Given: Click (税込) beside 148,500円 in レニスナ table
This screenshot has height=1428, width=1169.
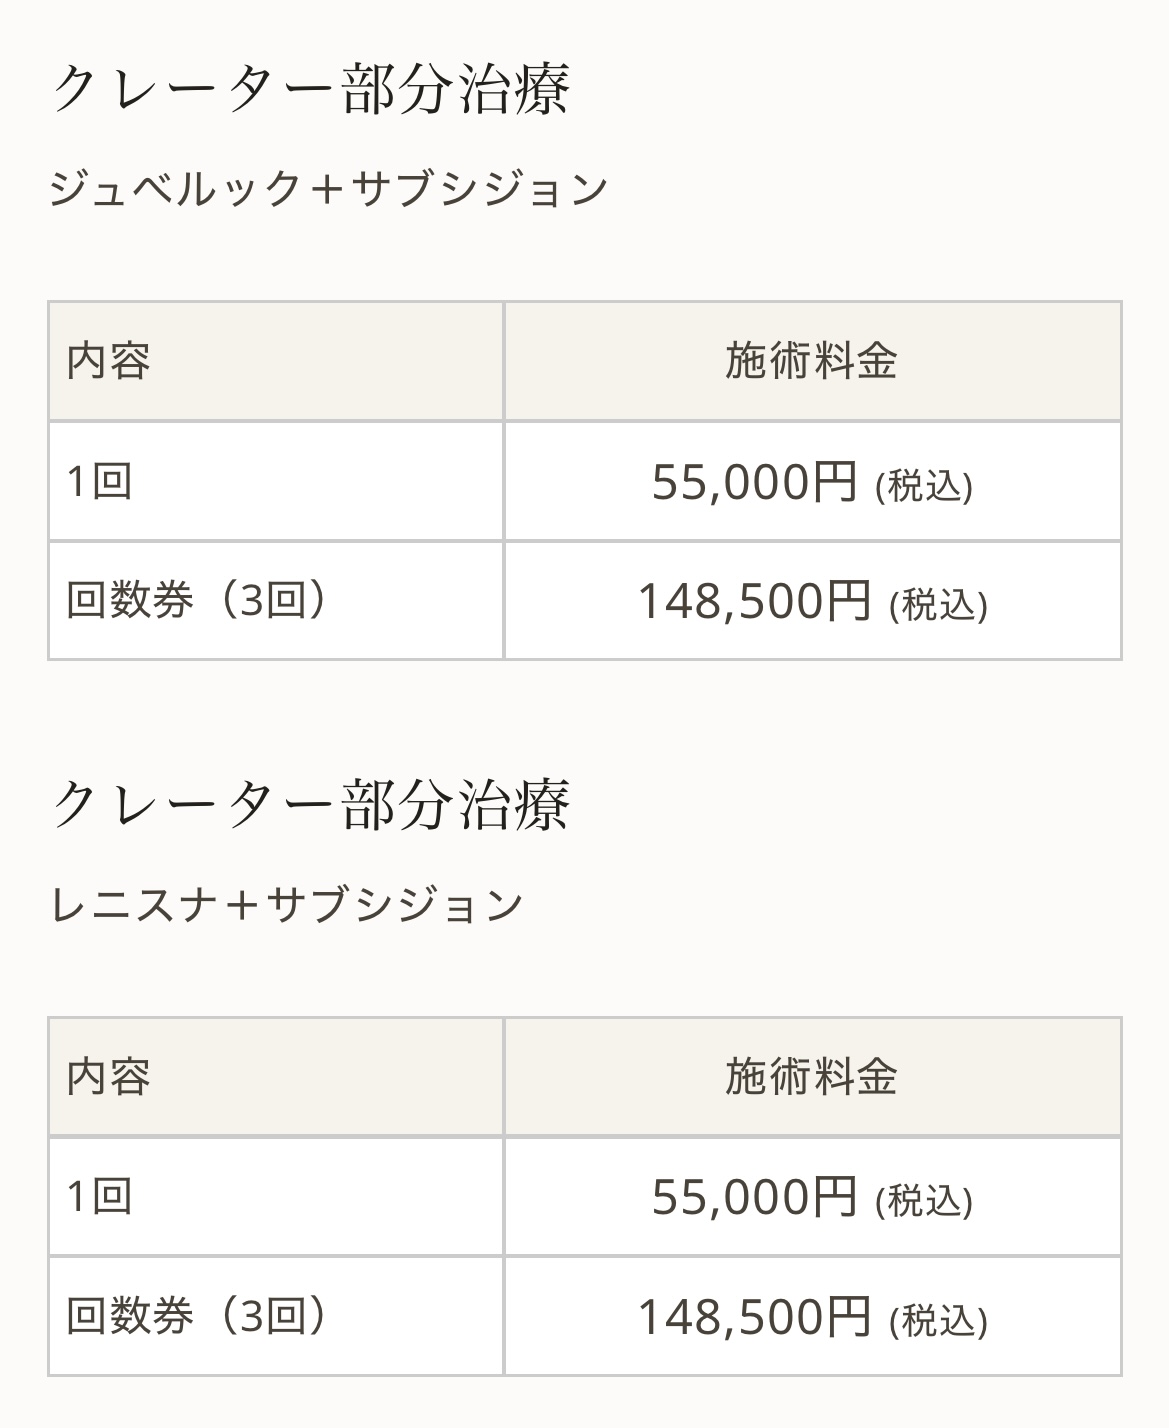Looking at the screenshot, I should [x=938, y=1321].
